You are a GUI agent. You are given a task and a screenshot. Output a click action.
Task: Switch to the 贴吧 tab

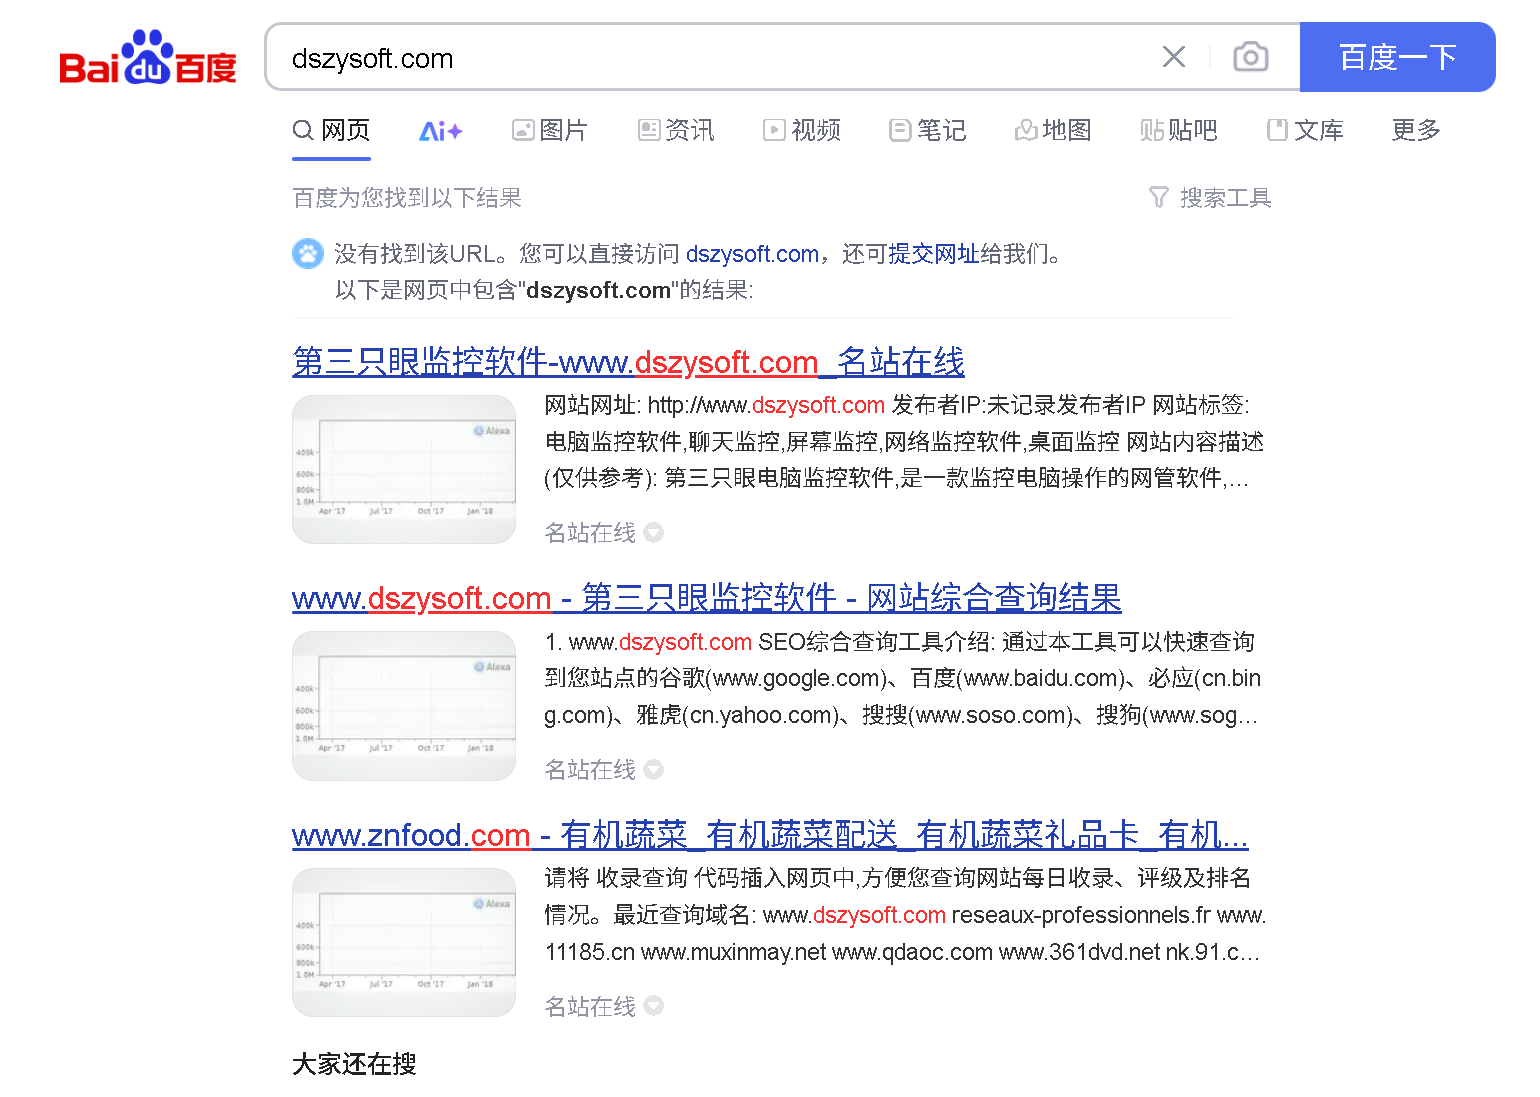[x=1179, y=130]
